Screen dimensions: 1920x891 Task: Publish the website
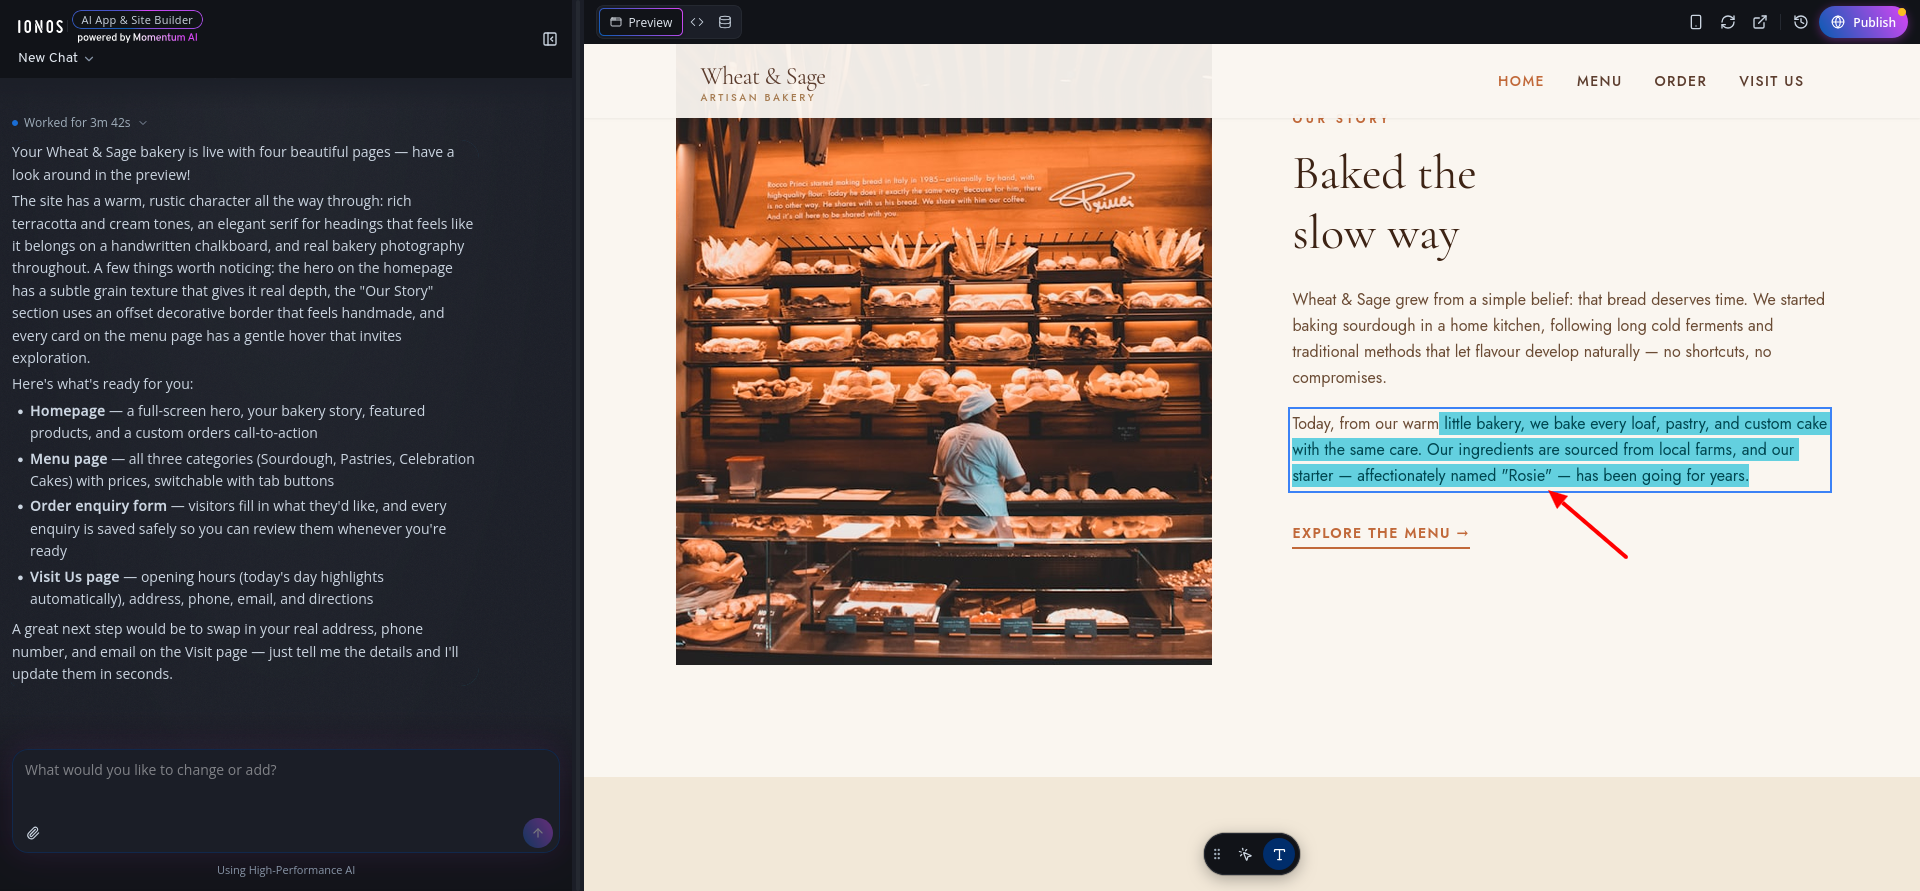(1863, 22)
